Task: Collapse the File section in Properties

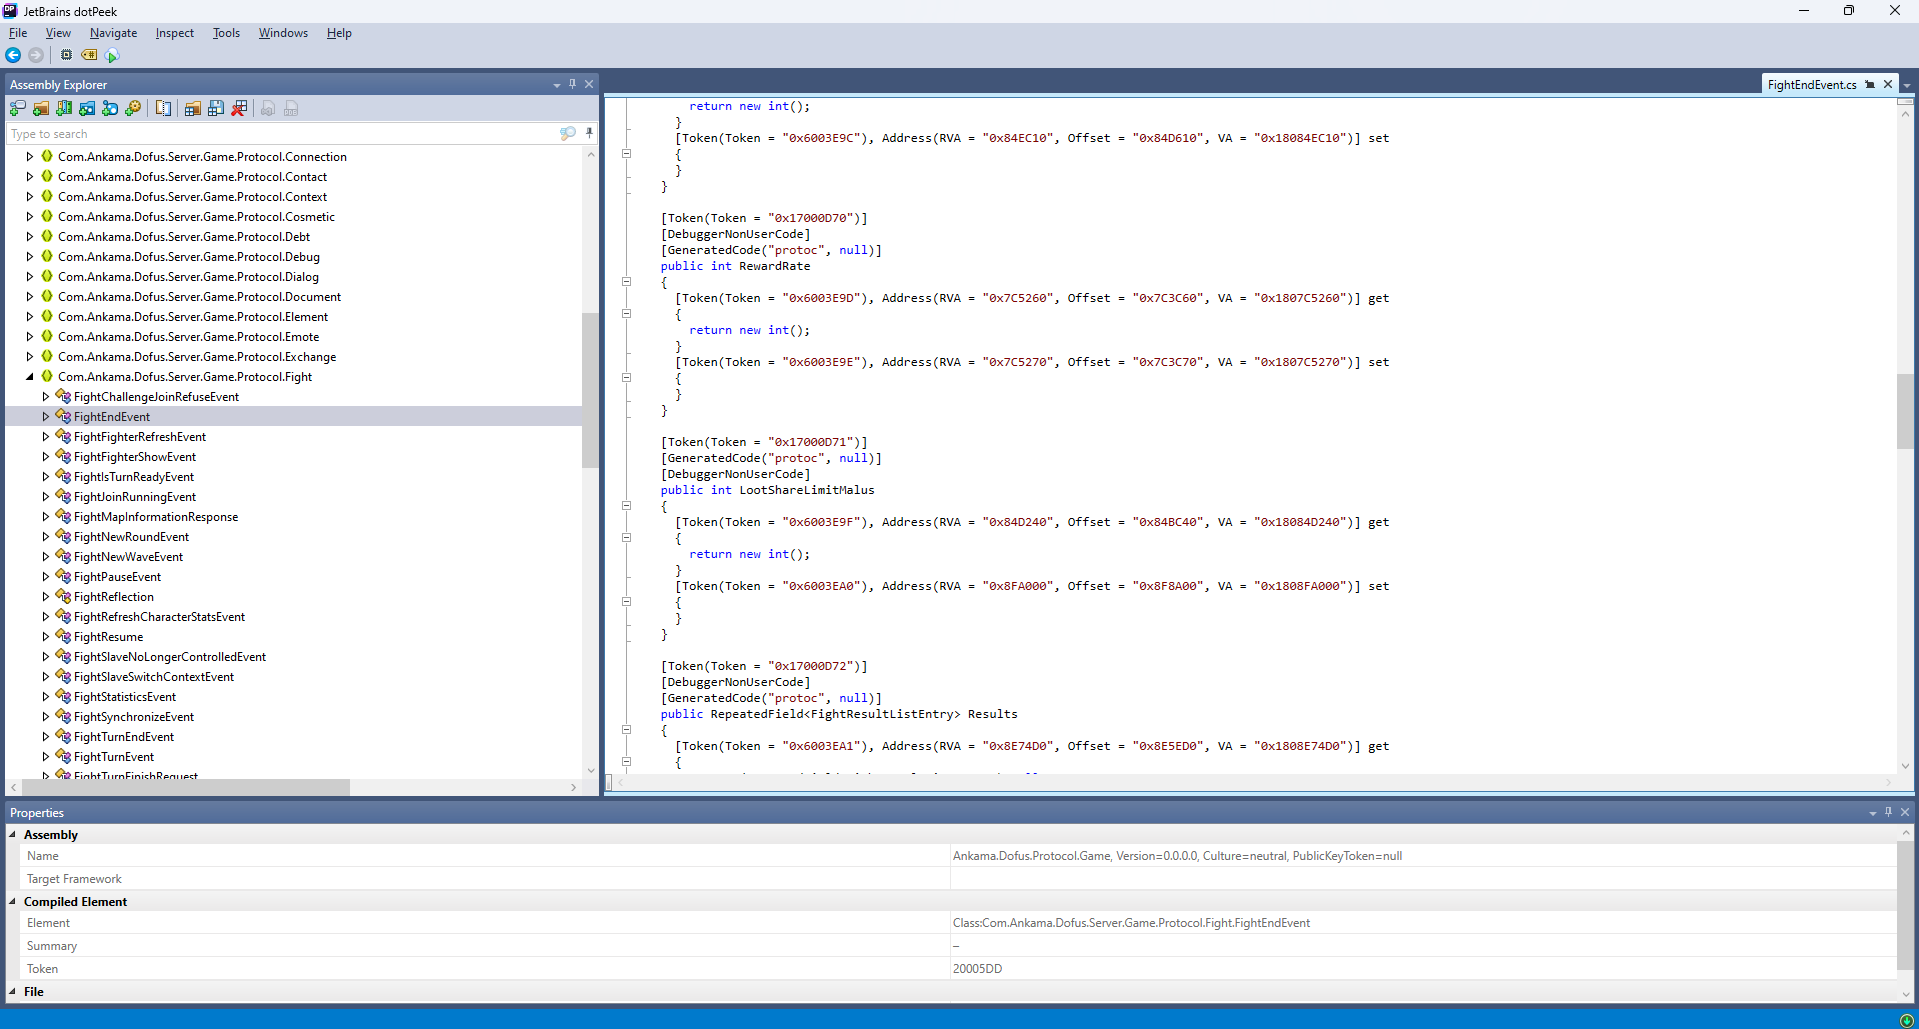Action: [x=13, y=992]
